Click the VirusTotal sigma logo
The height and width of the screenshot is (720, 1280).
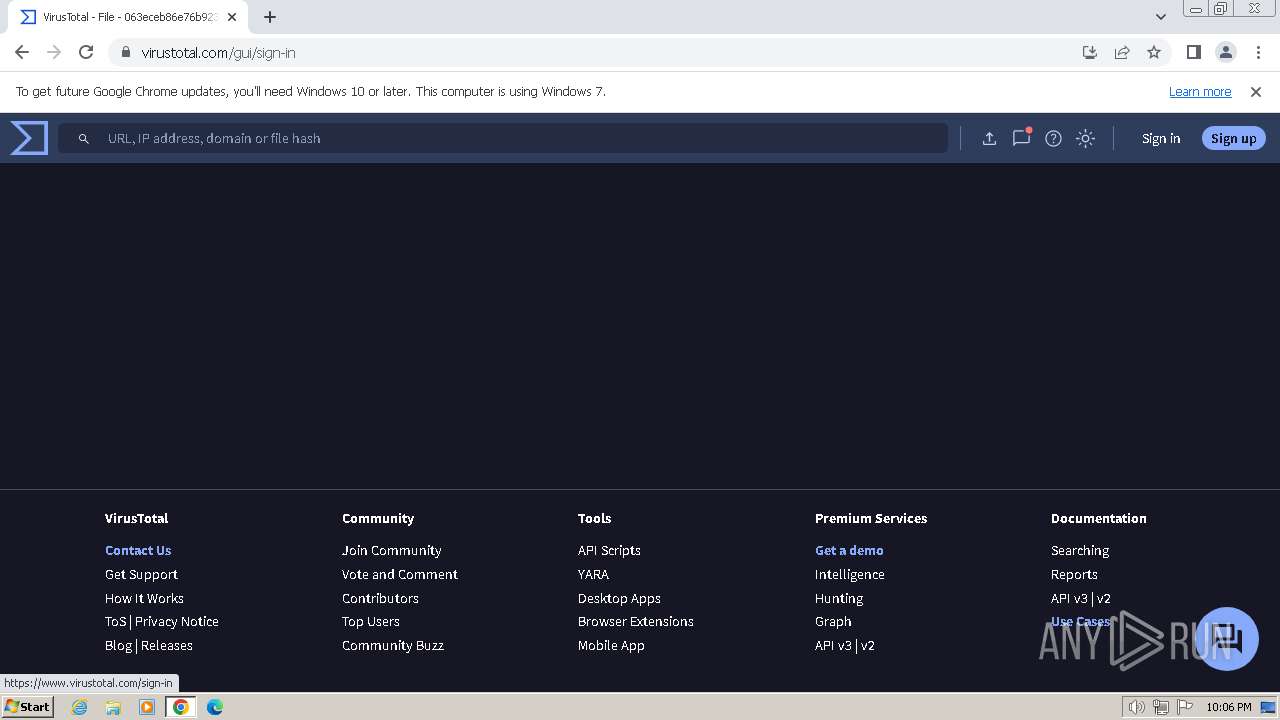pos(29,138)
